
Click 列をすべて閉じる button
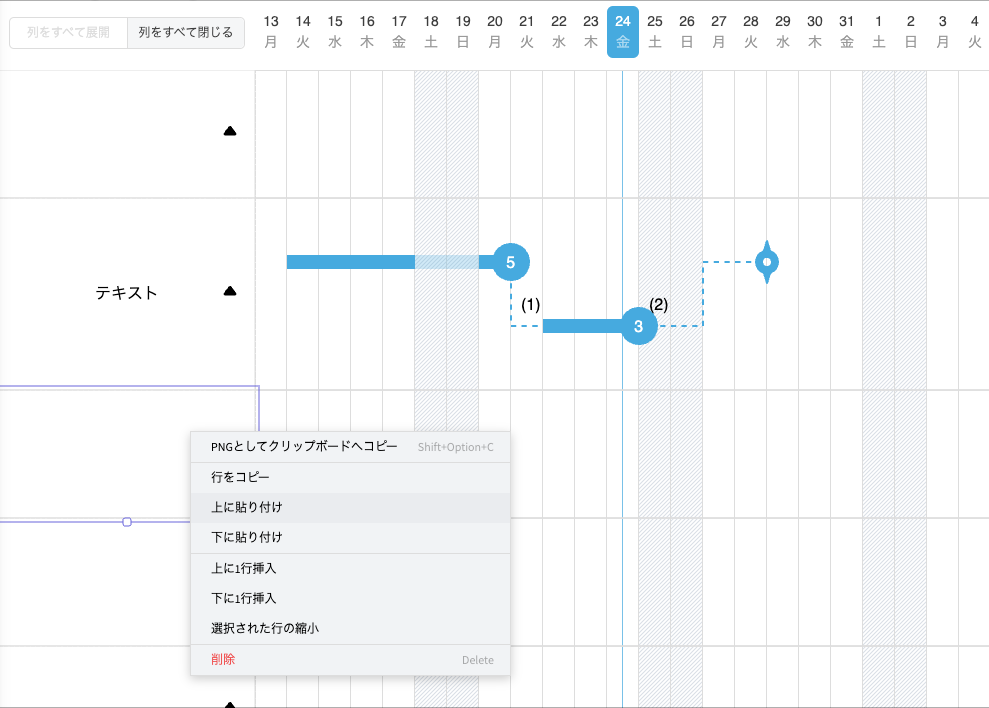coord(186,33)
